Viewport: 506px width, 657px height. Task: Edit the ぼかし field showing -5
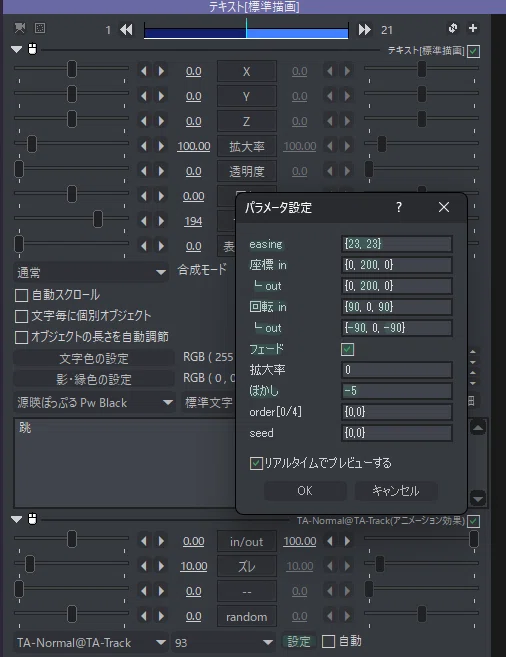click(397, 391)
